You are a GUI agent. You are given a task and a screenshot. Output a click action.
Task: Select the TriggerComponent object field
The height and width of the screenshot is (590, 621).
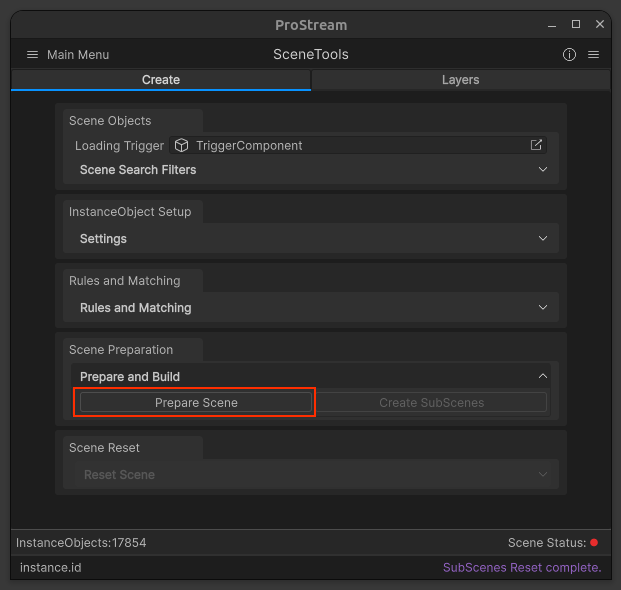350,146
